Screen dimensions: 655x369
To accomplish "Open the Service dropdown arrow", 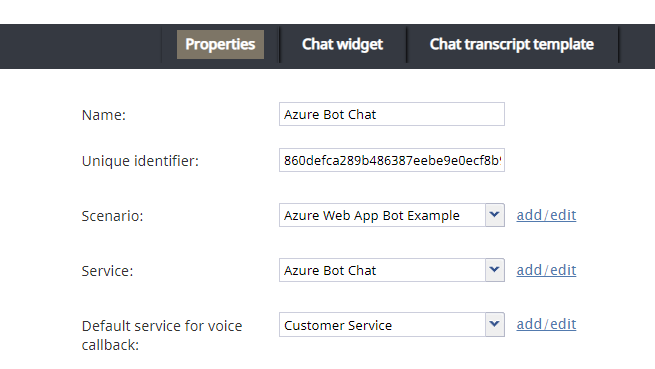I will click(x=495, y=270).
